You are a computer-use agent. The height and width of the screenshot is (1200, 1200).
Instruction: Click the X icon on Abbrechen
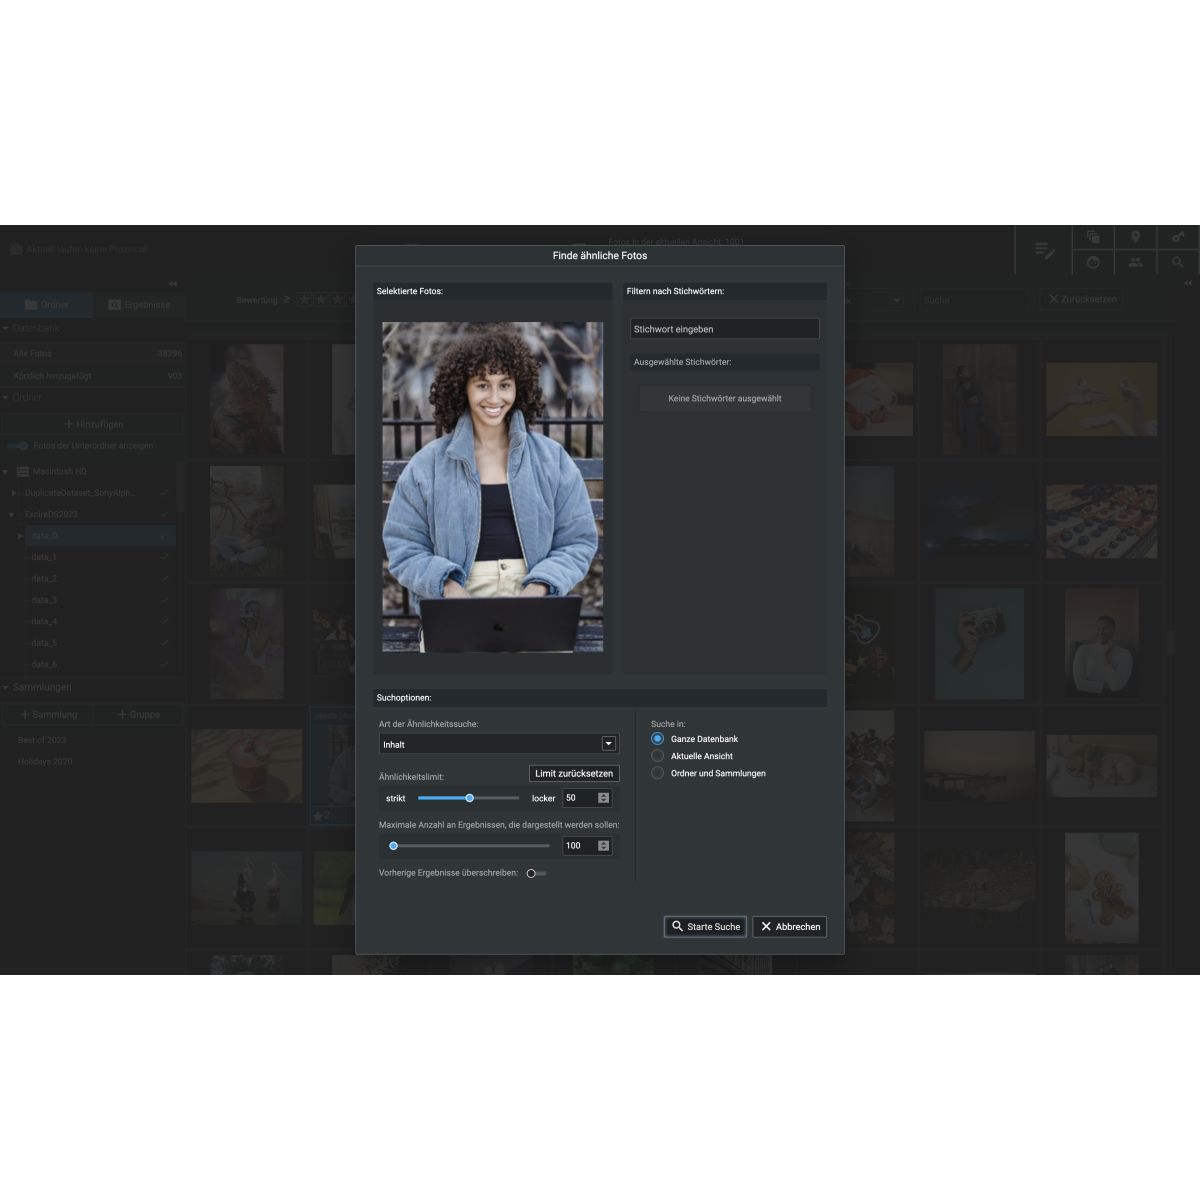pos(766,926)
